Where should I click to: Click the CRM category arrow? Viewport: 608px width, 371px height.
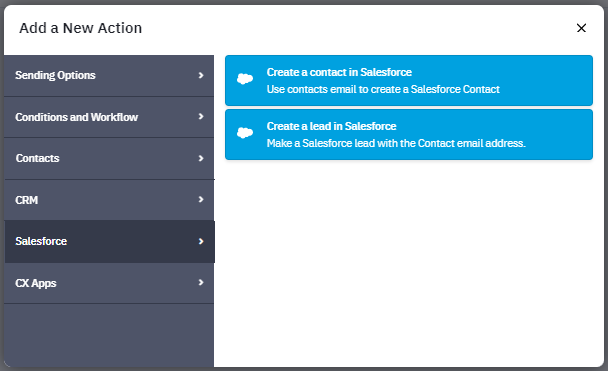point(201,199)
